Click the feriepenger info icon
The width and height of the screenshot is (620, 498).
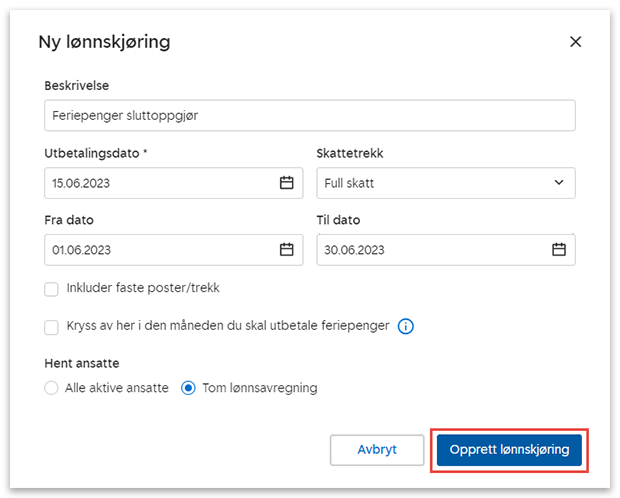click(406, 326)
